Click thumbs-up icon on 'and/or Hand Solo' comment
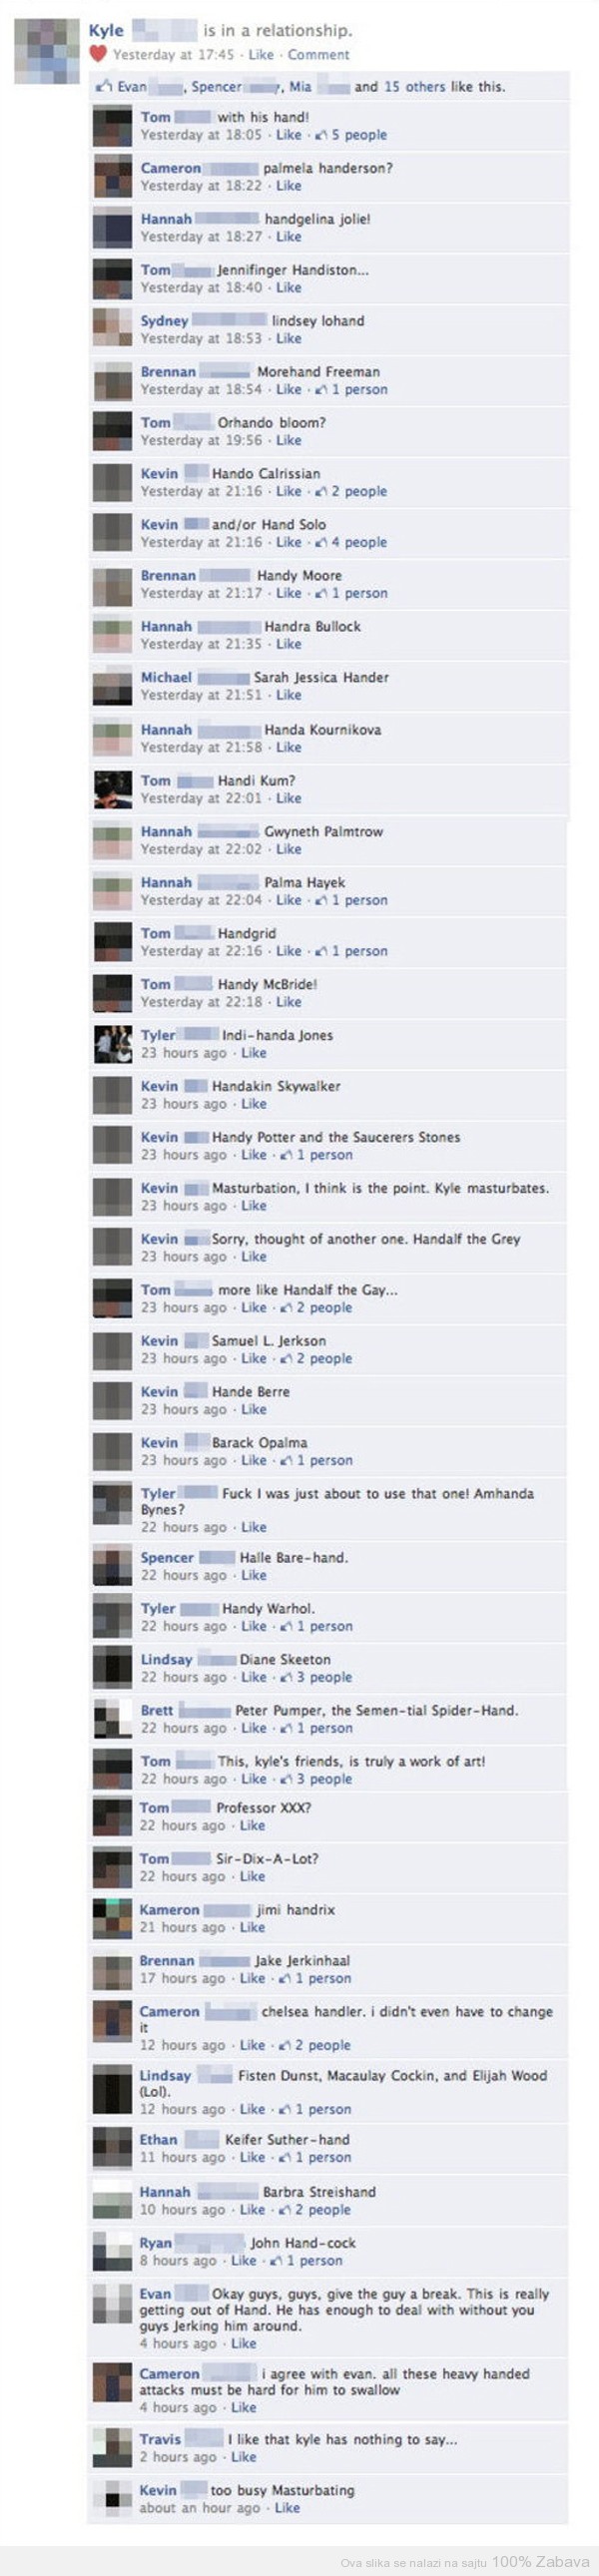The height and width of the screenshot is (2576, 599). (321, 543)
